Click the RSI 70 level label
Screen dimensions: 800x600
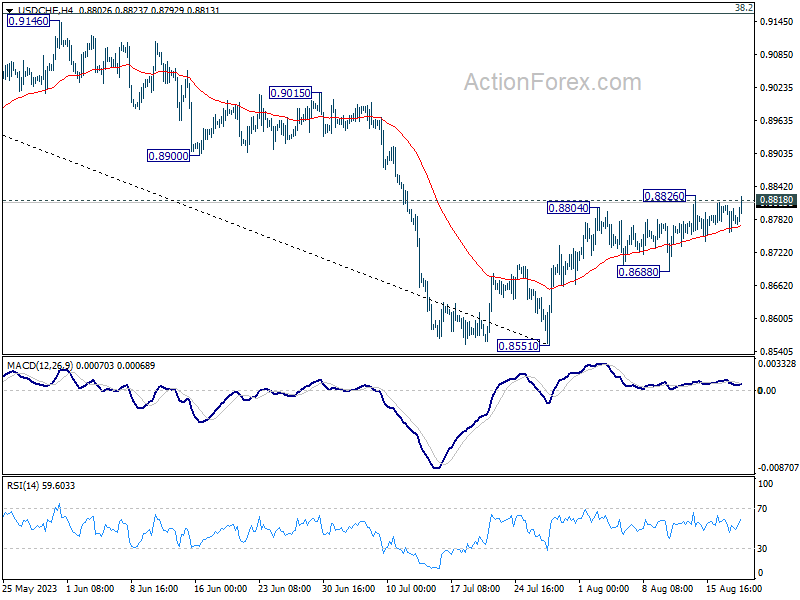tap(762, 509)
